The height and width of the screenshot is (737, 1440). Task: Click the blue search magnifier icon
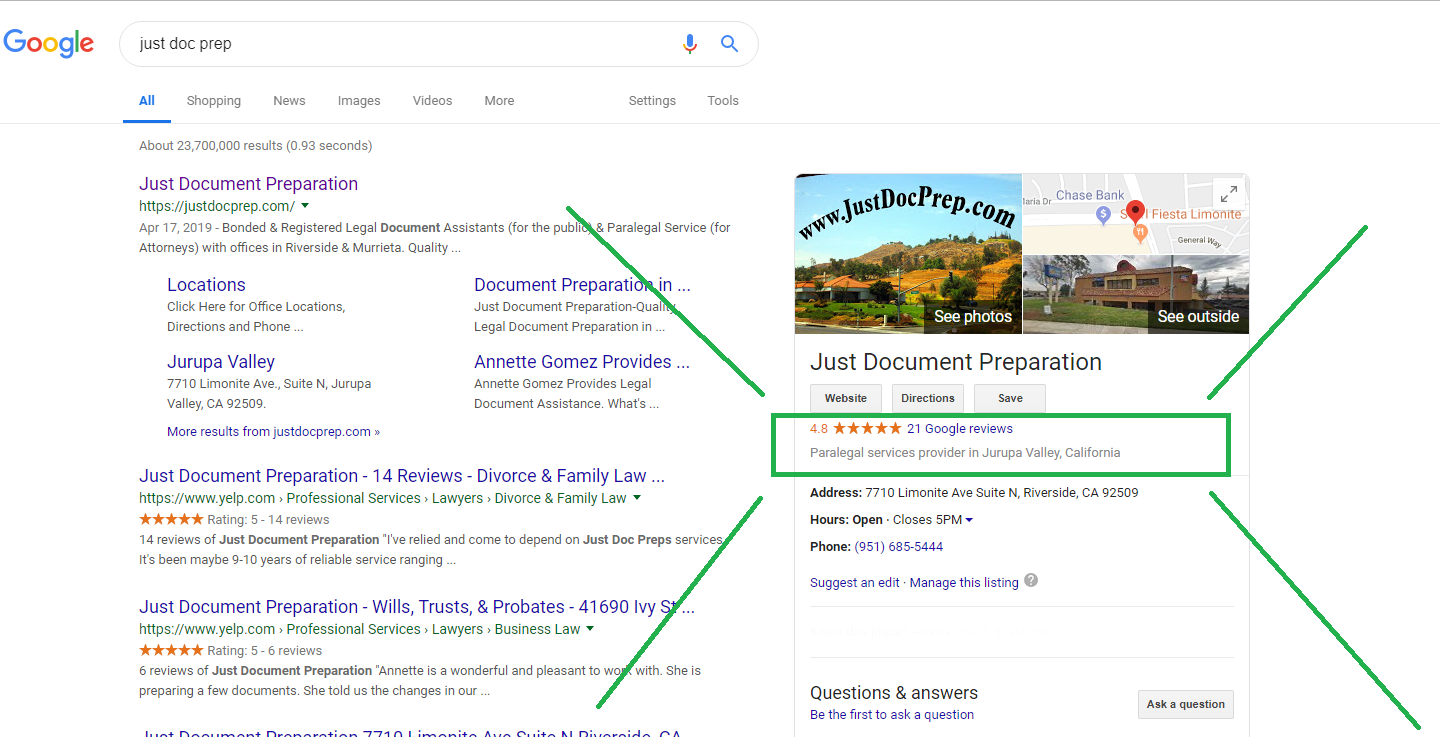coord(729,44)
